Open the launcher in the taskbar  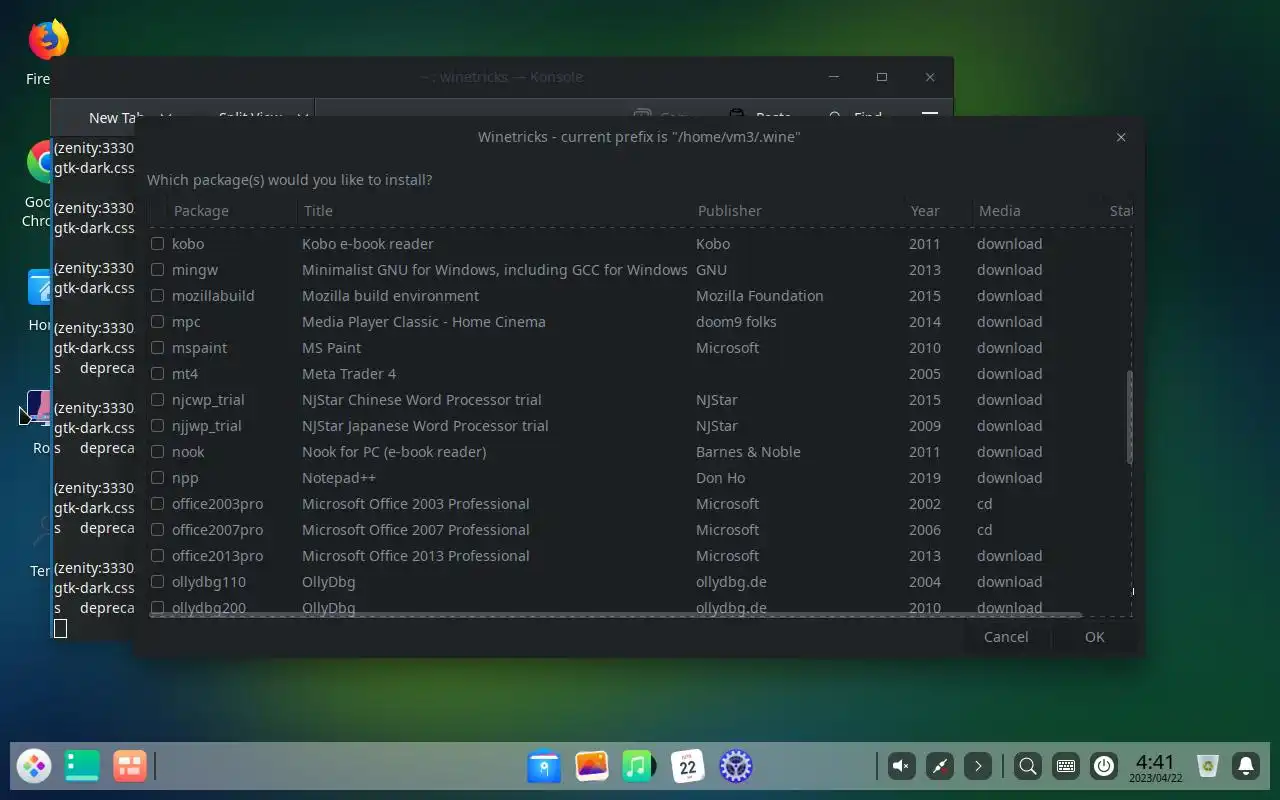(x=34, y=767)
